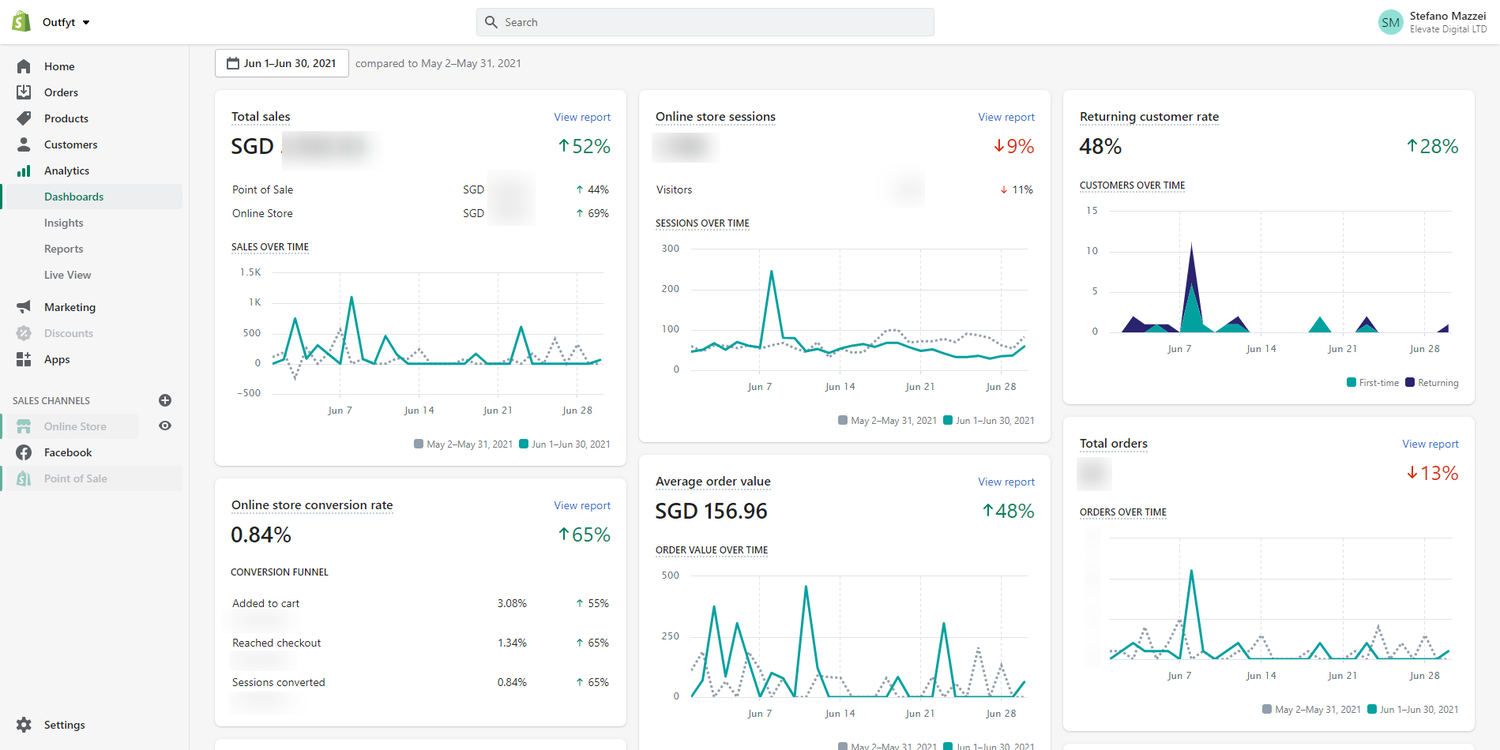The image size is (1500, 750).
Task: View online store via eye icon
Action: pos(165,426)
